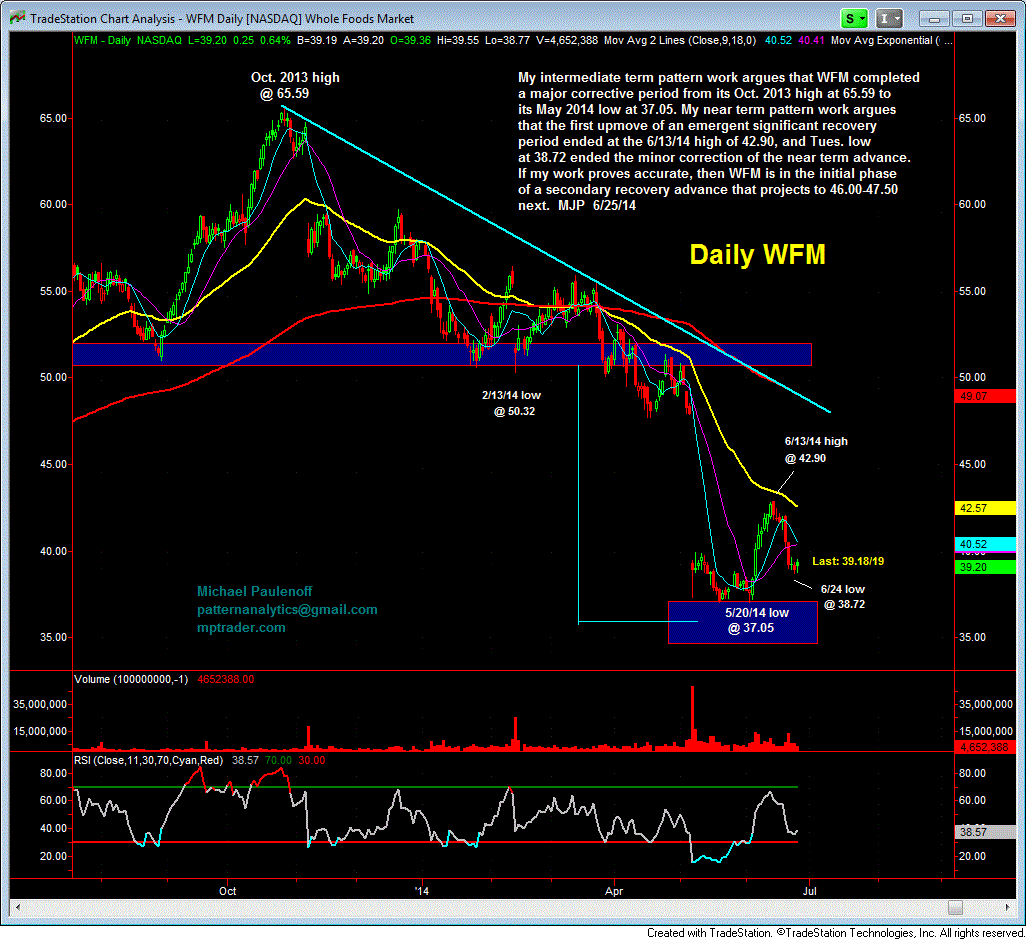Restore down the chart analysis window
This screenshot has width=1026, height=939.
pyautogui.click(x=967, y=18)
